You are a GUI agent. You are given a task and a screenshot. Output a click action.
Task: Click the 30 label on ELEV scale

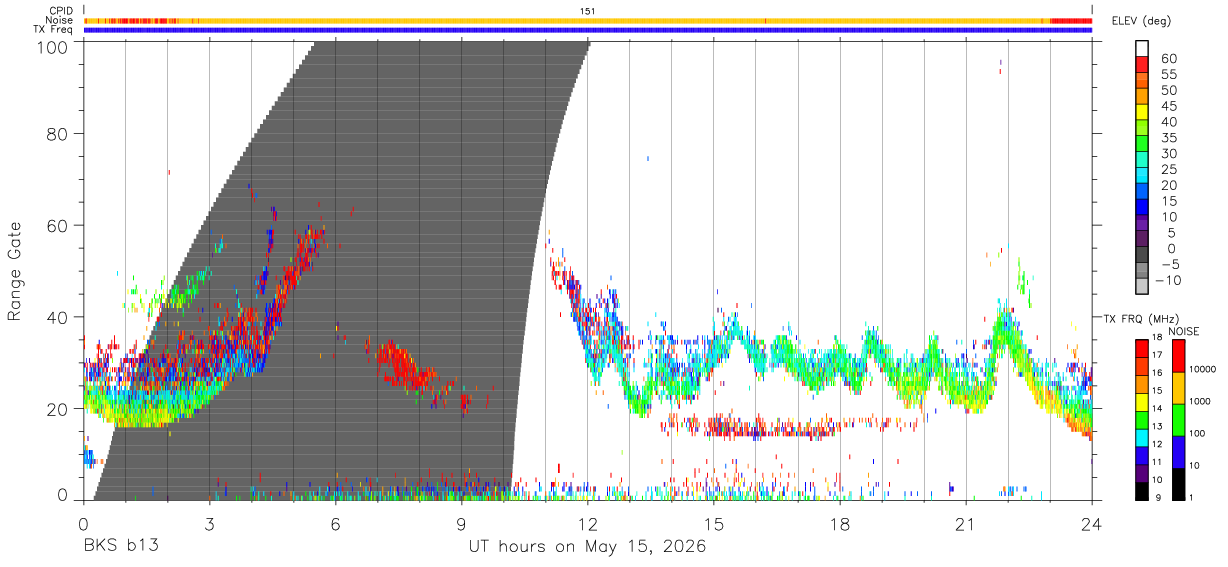pyautogui.click(x=1167, y=153)
